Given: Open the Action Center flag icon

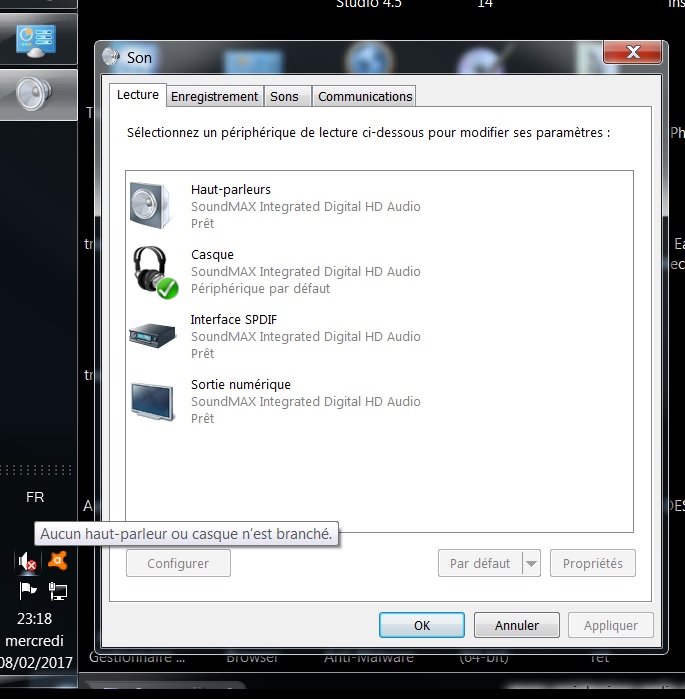Looking at the screenshot, I should (x=28, y=592).
